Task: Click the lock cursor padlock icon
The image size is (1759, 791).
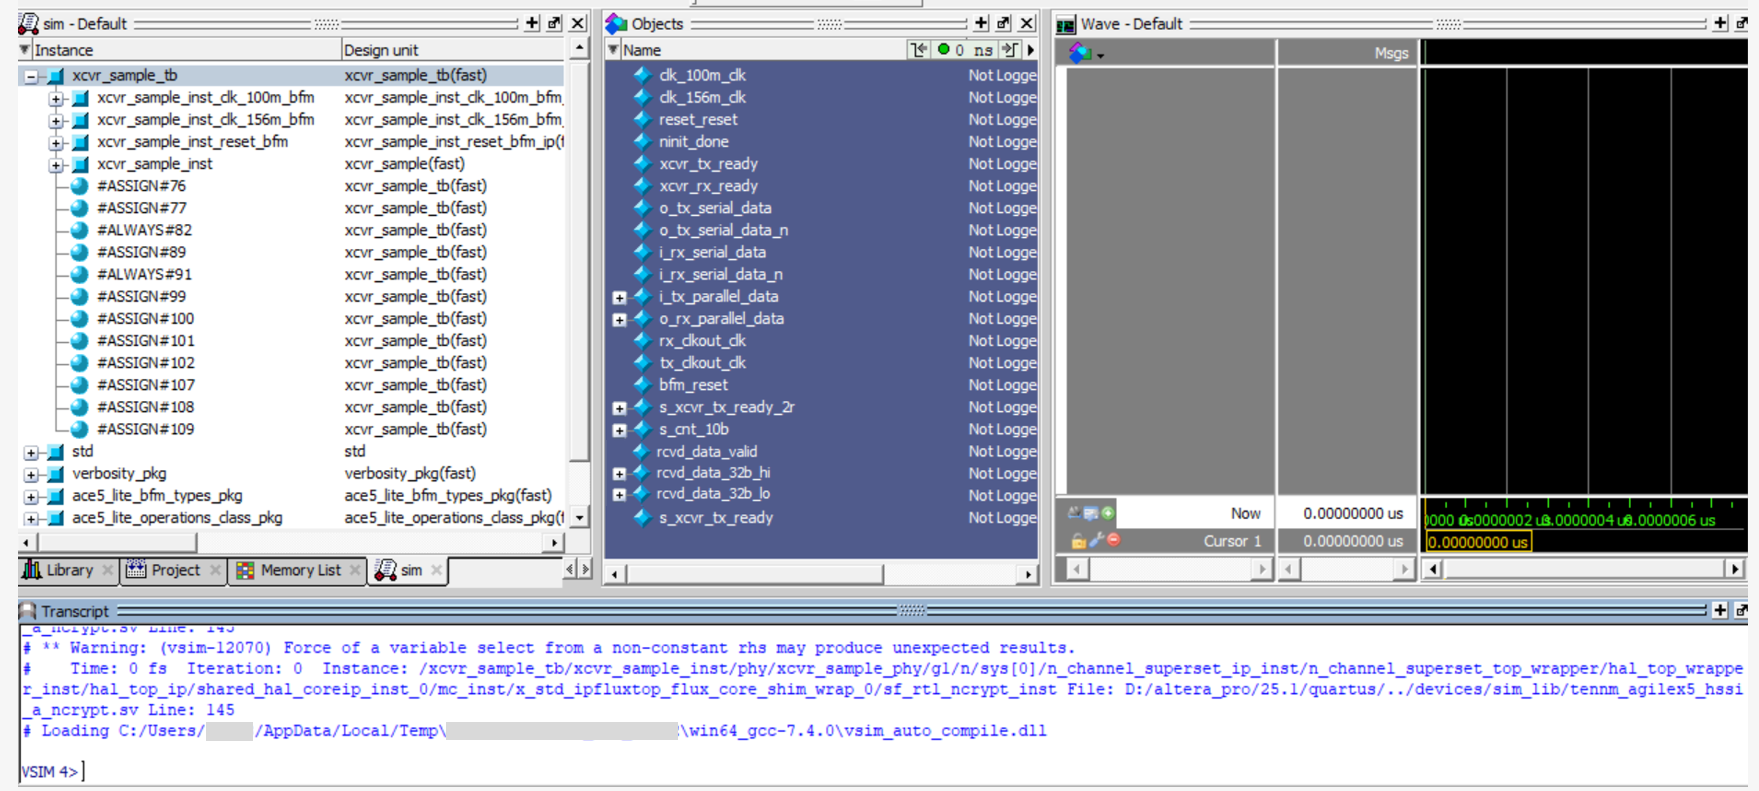Action: click(1078, 541)
